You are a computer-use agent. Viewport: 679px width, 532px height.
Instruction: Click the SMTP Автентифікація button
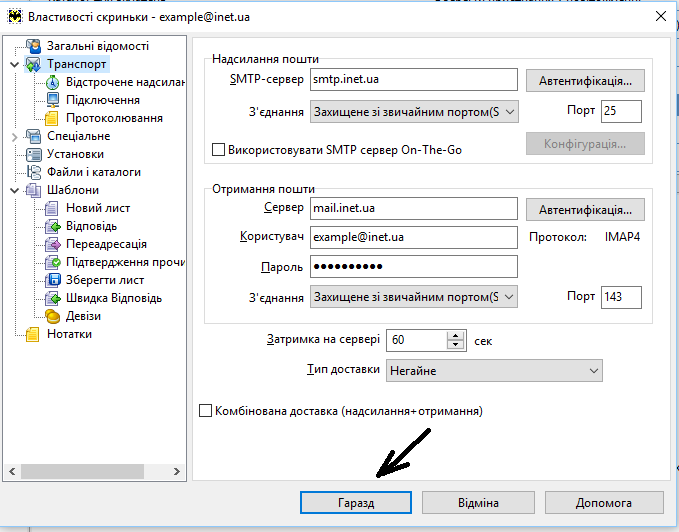point(585,80)
